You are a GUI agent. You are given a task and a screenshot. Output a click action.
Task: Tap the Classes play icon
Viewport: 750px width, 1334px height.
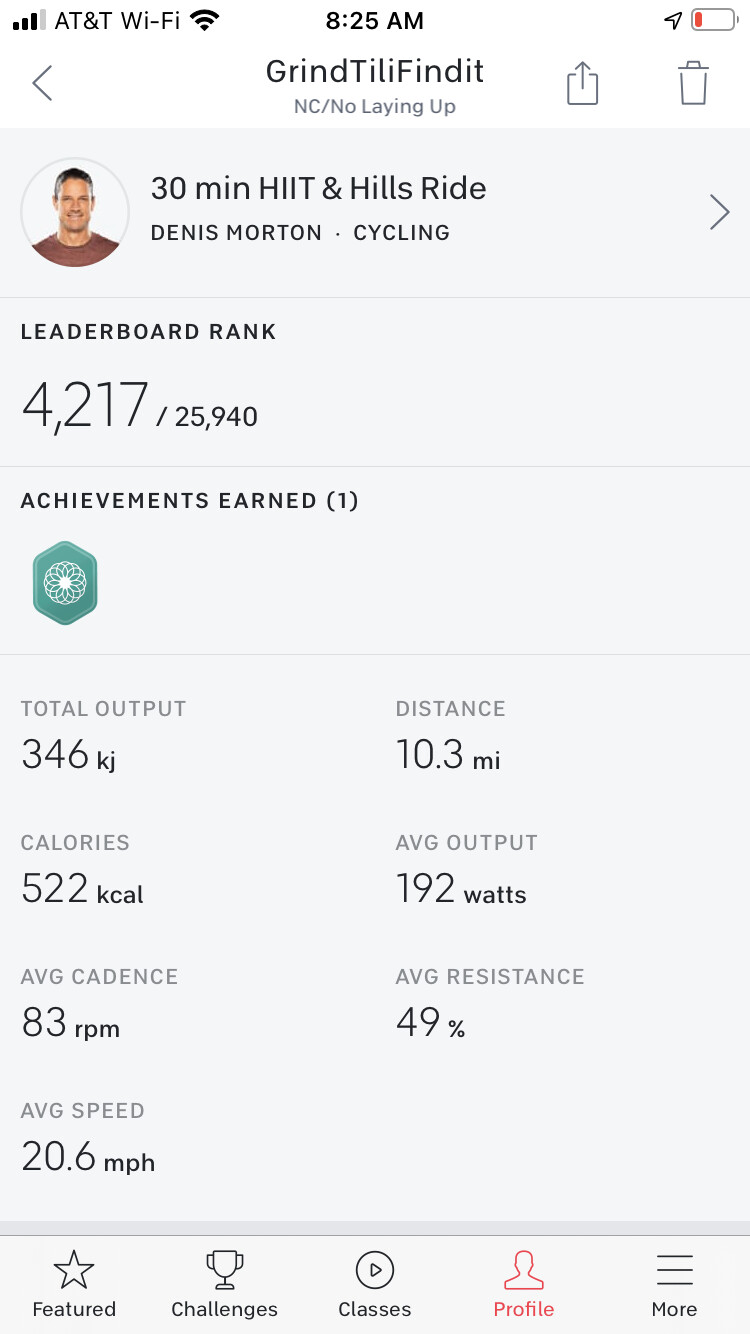tap(374, 1271)
